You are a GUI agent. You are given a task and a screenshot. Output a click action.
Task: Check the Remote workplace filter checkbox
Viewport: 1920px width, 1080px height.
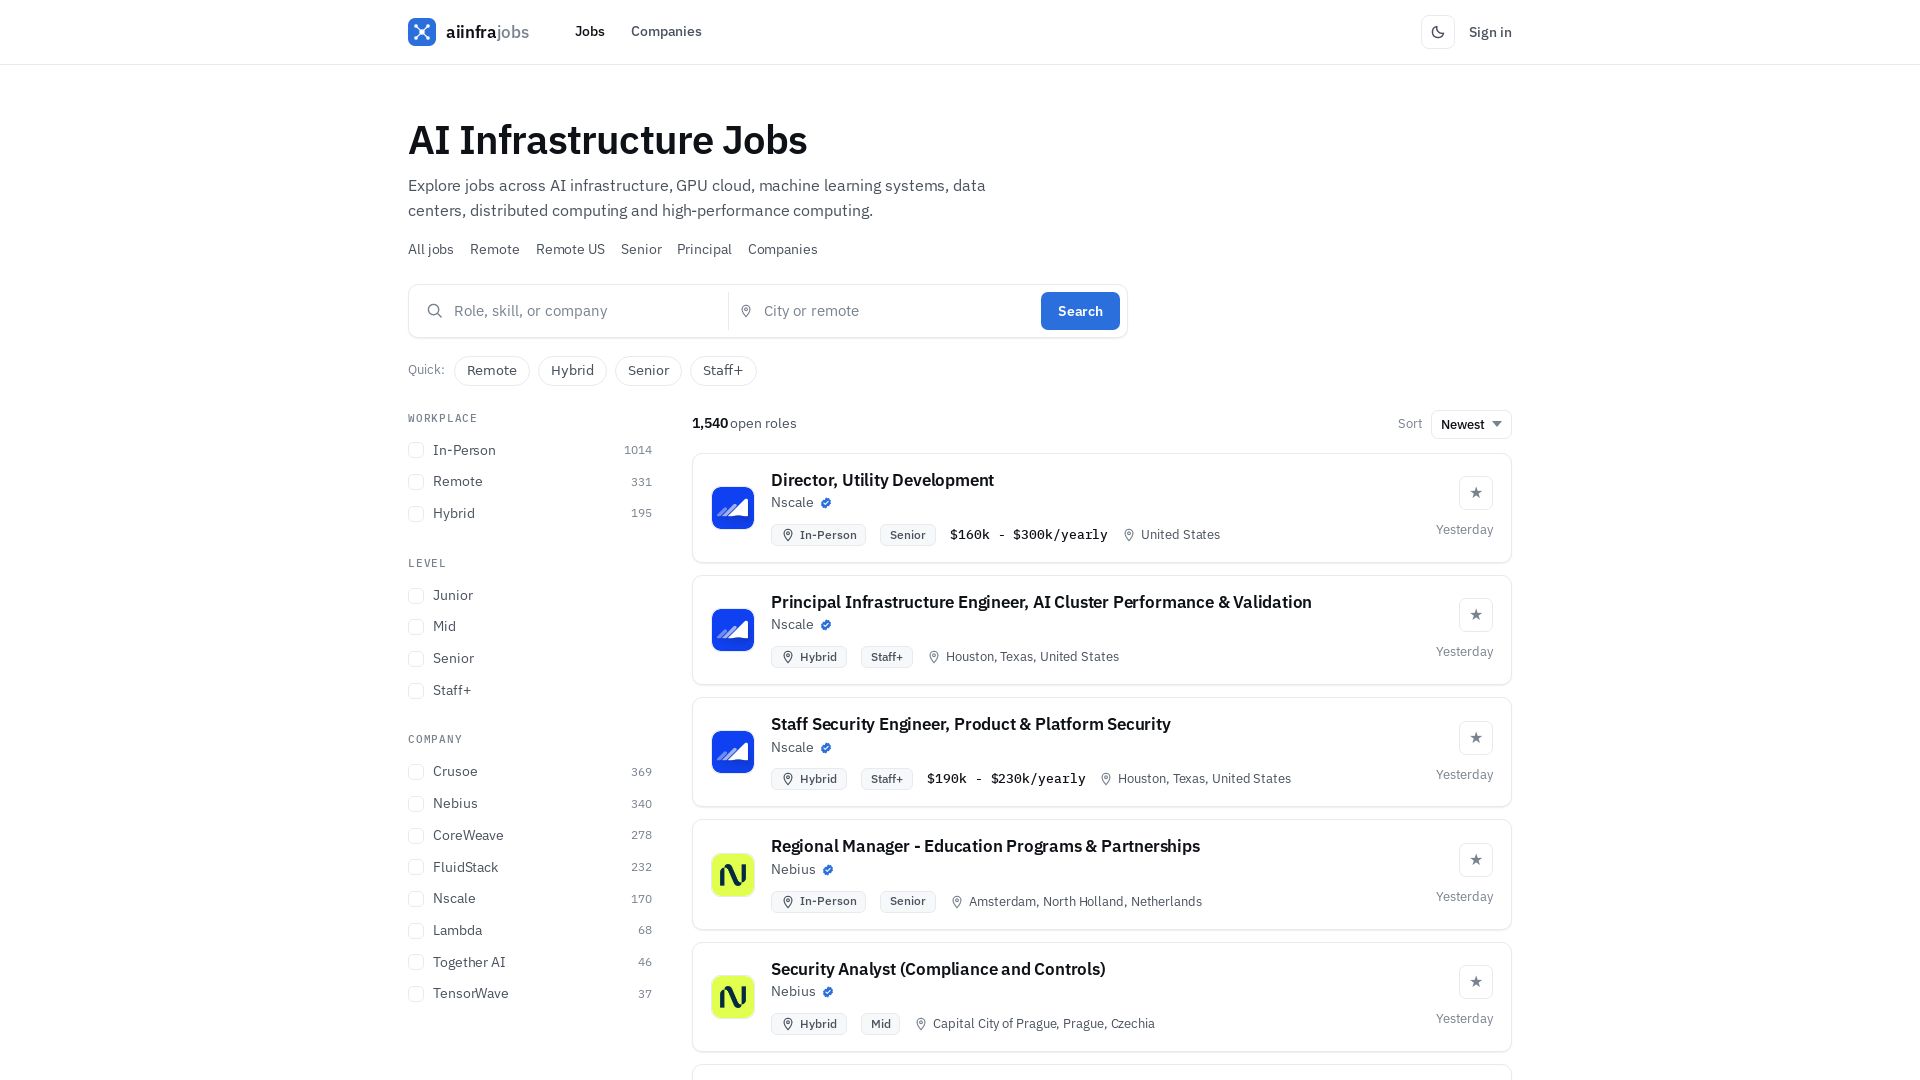point(416,482)
